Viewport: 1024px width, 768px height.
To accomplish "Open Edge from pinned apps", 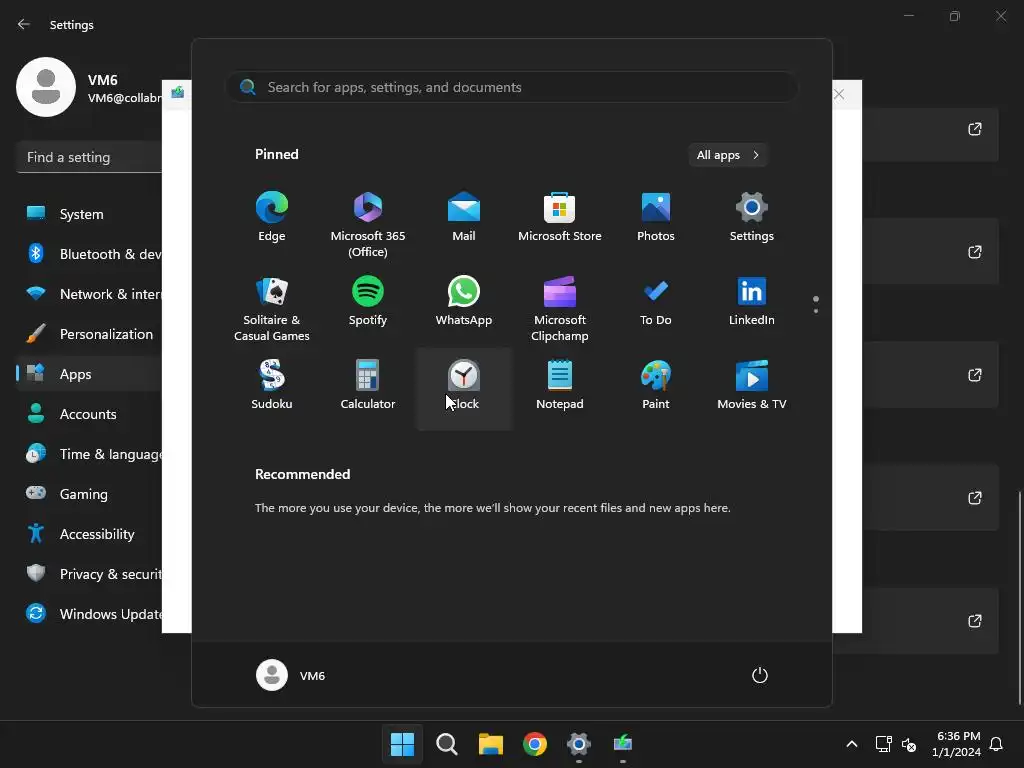I will pos(272,217).
